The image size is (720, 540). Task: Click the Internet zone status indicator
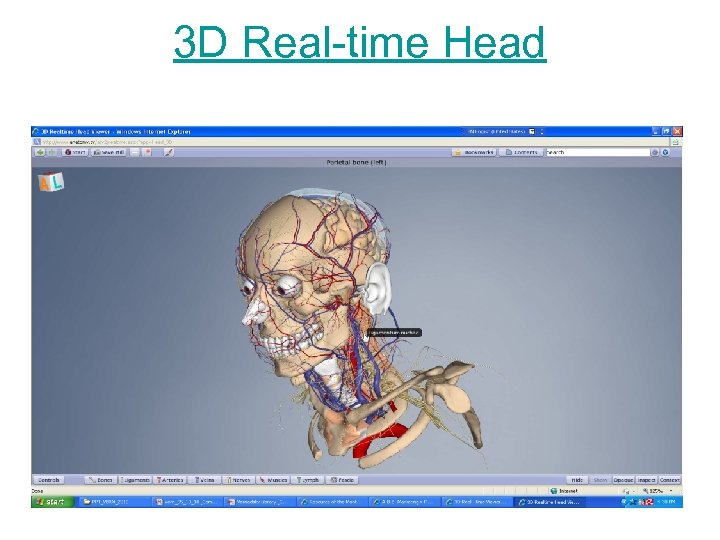click(564, 491)
